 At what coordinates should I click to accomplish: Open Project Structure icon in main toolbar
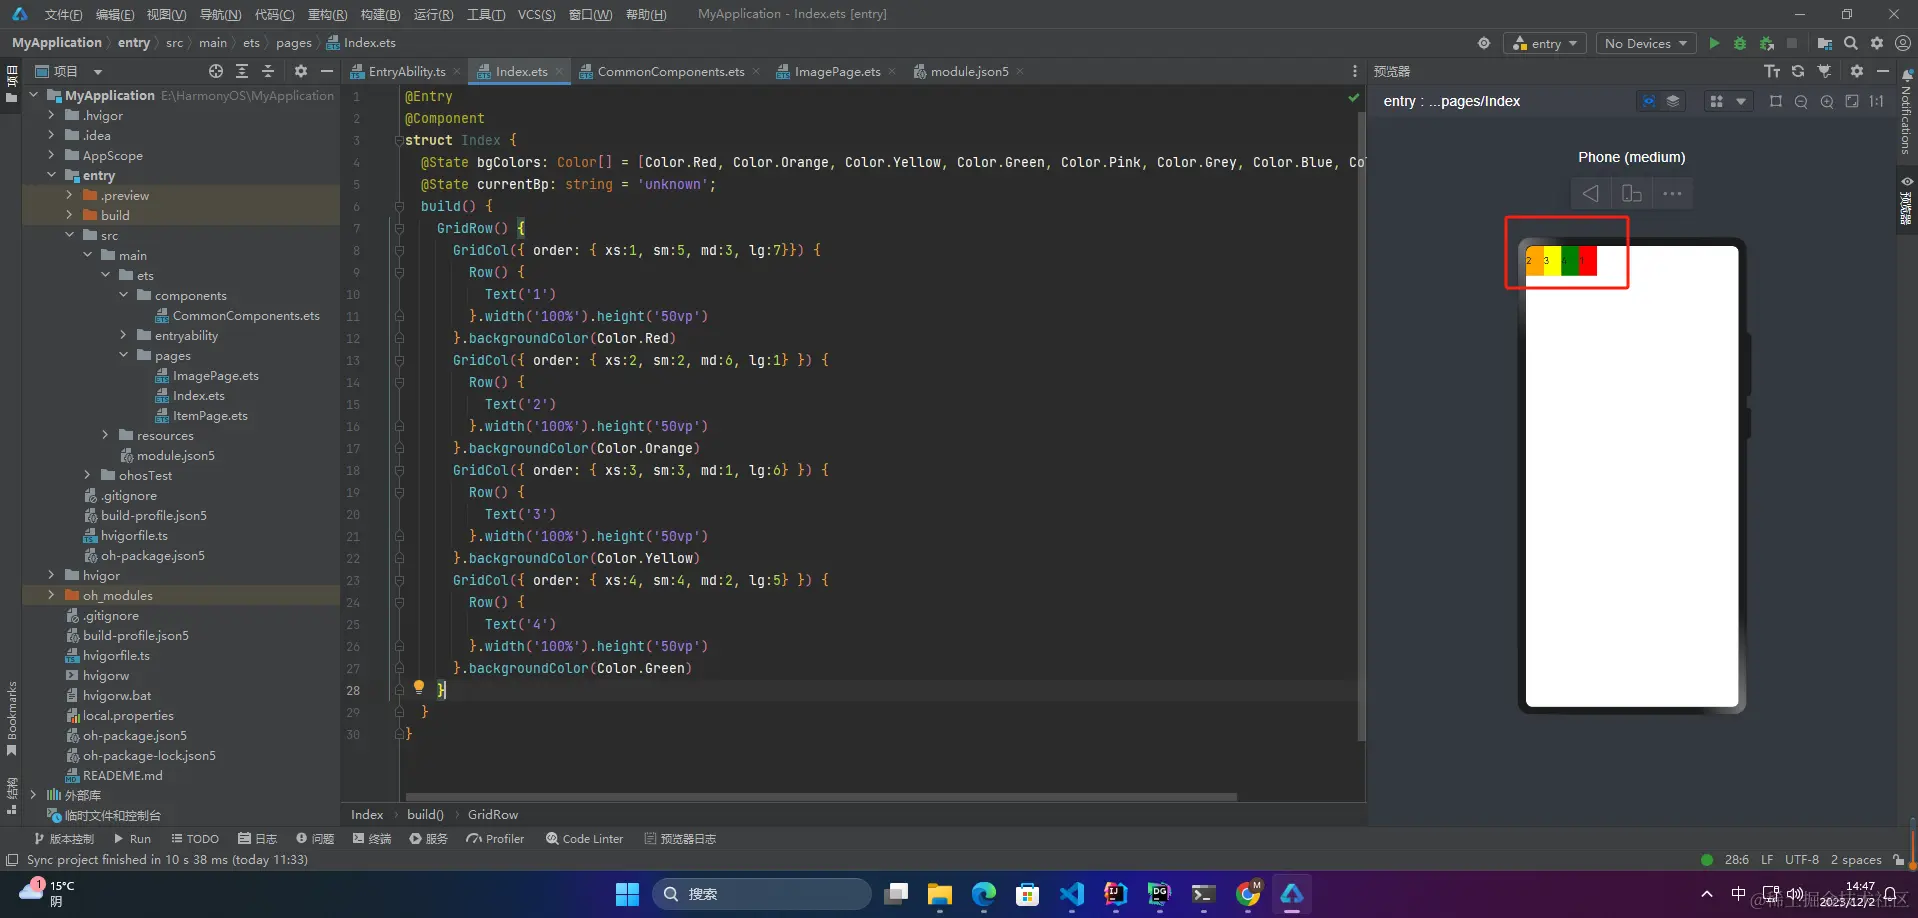point(1825,43)
